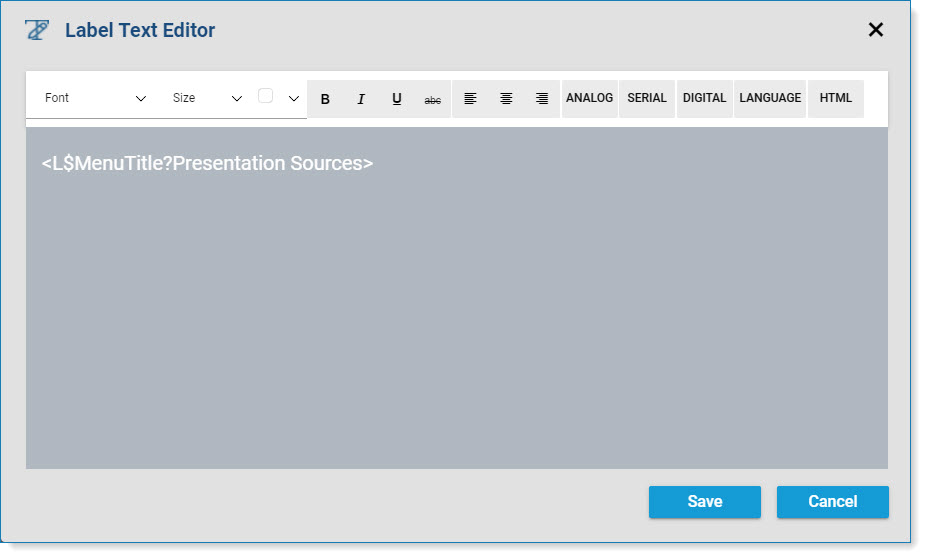Align text left
The width and height of the screenshot is (926, 558).
click(x=470, y=99)
